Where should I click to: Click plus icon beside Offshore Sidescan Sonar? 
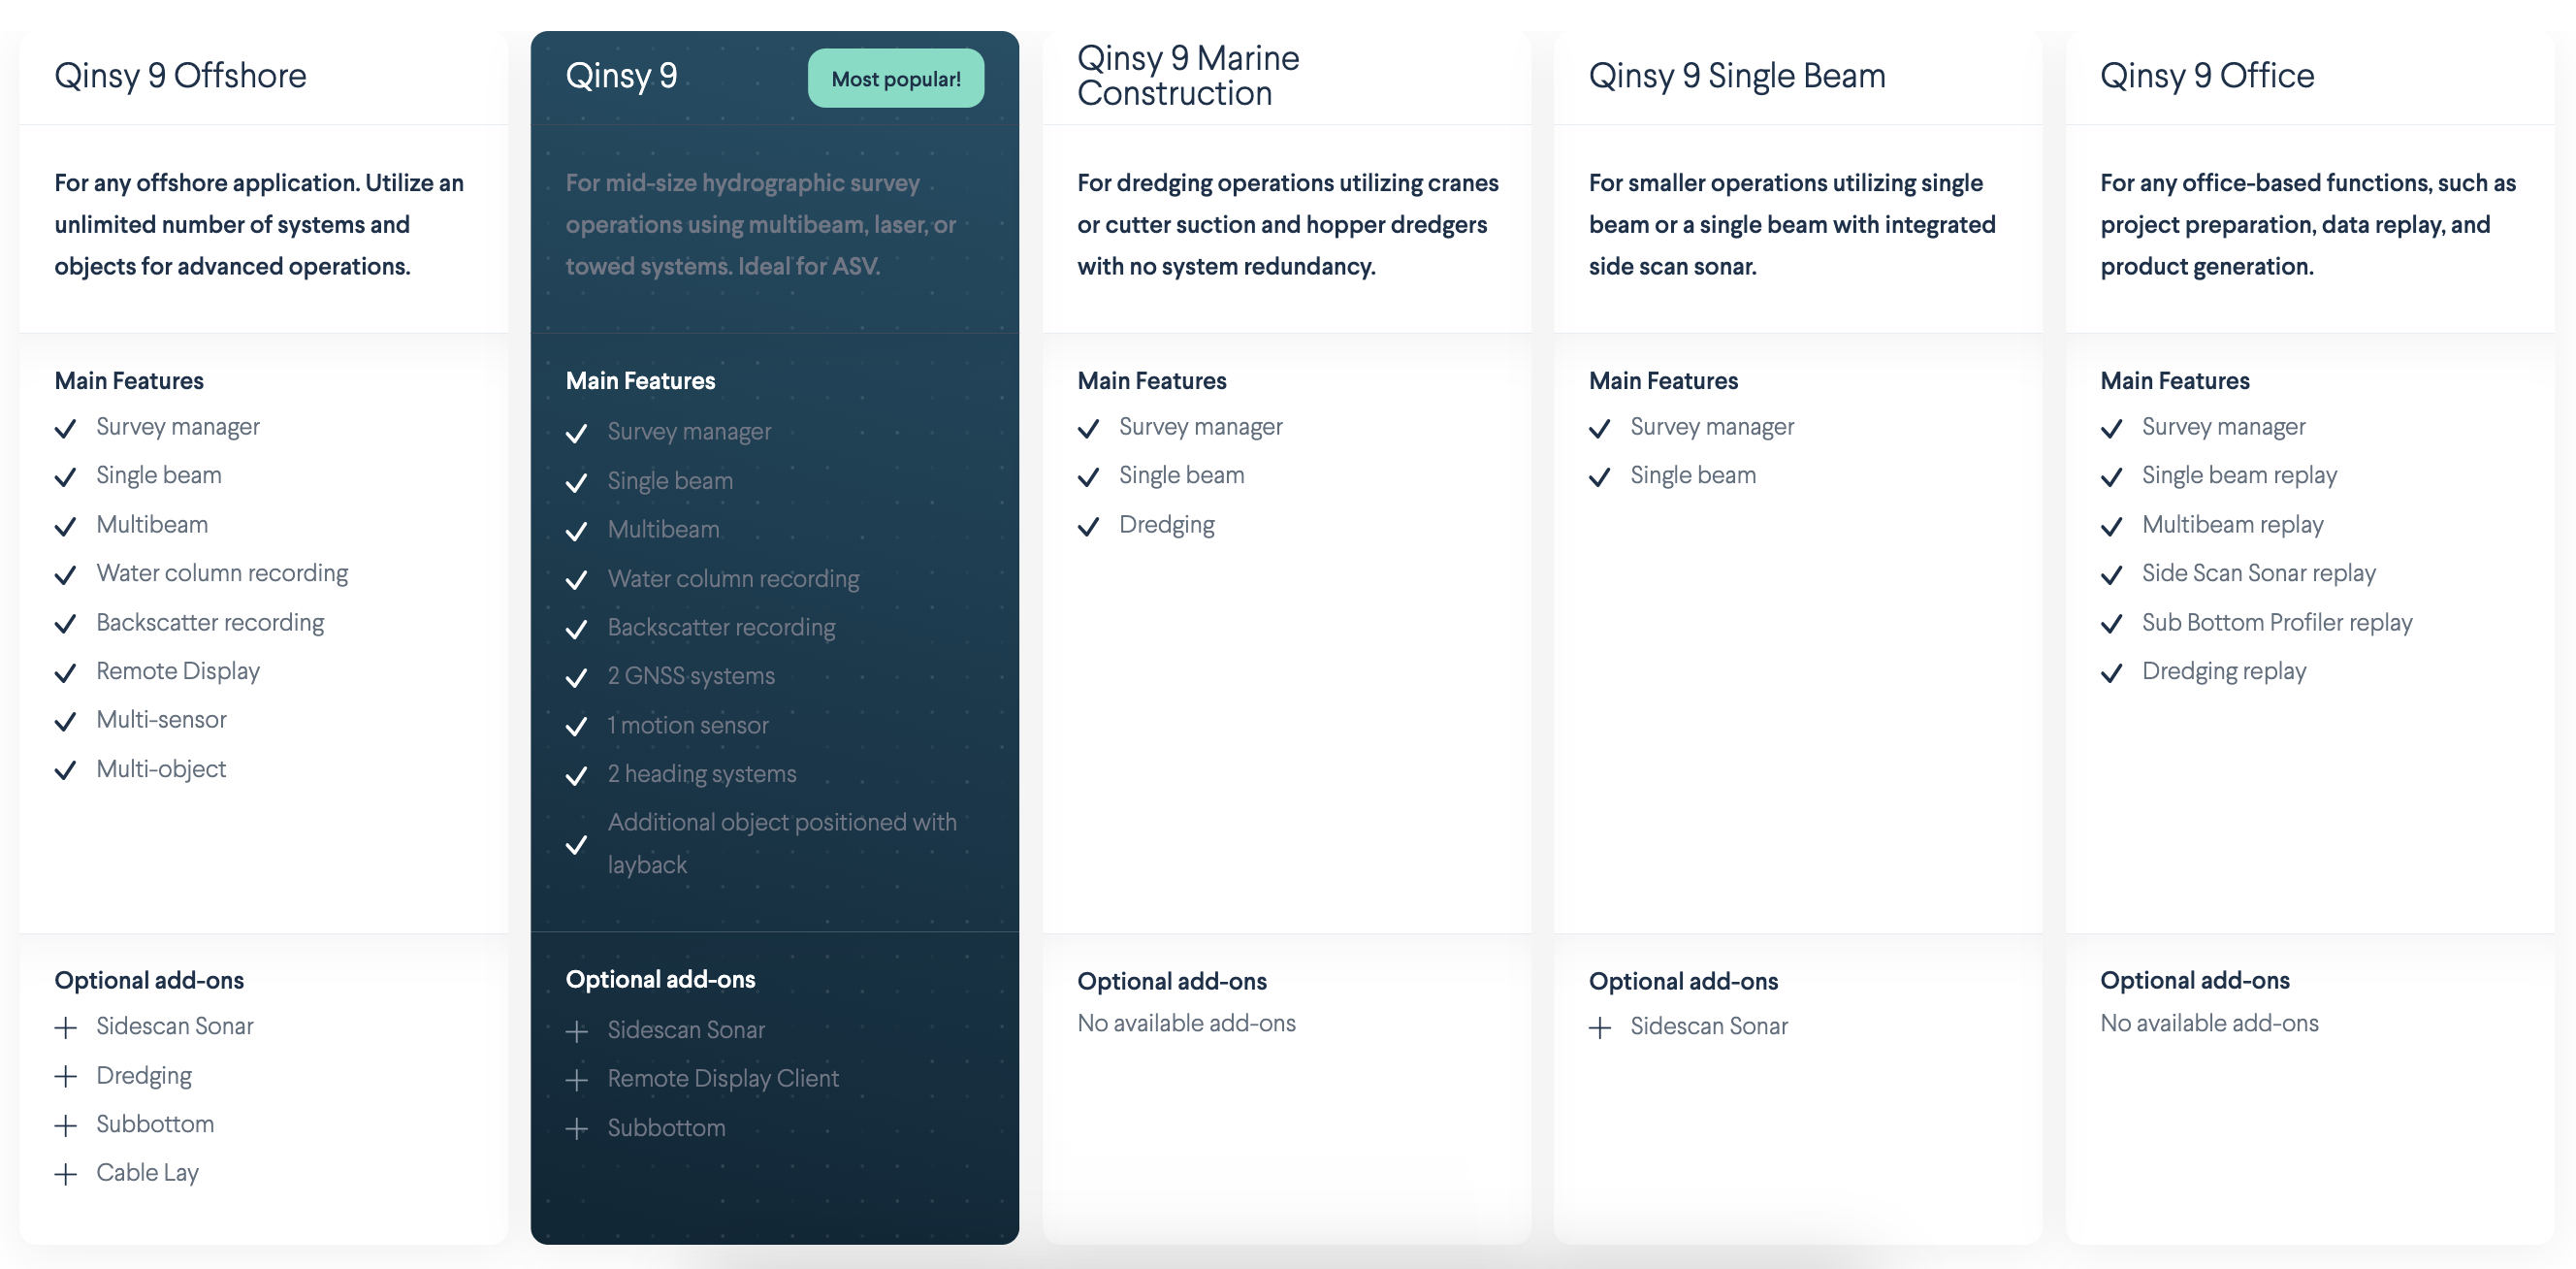tap(66, 1027)
